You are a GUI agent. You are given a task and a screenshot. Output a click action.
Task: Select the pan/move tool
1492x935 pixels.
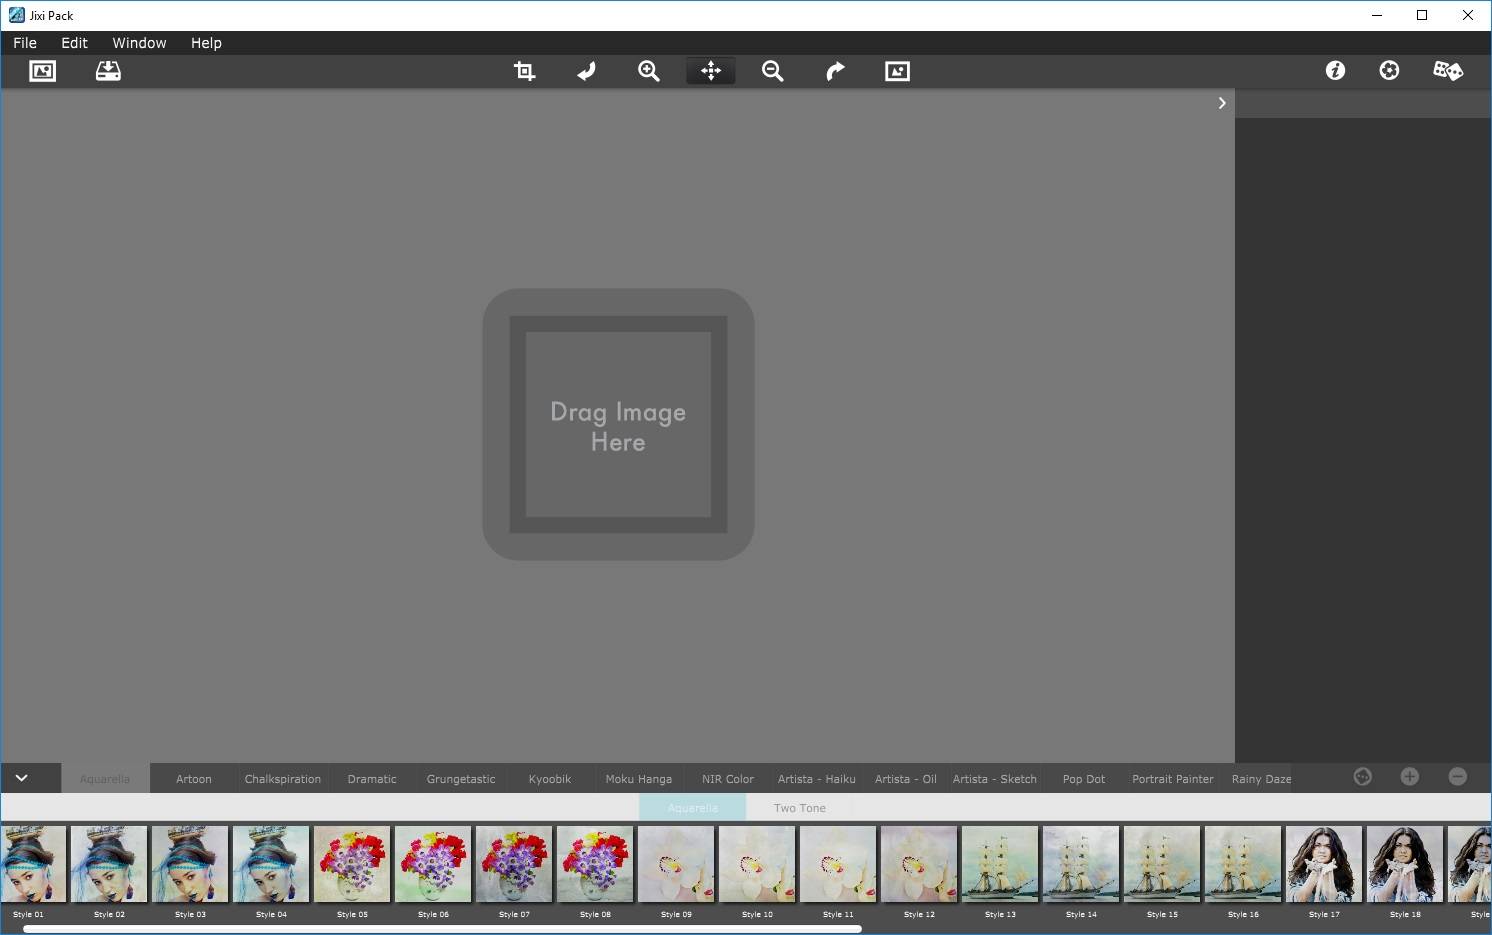pos(711,71)
